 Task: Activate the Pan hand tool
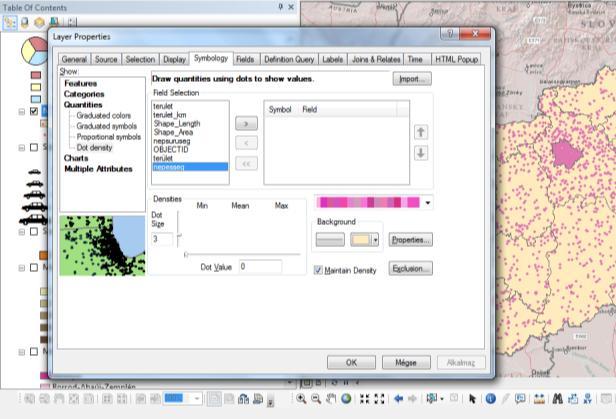331,399
